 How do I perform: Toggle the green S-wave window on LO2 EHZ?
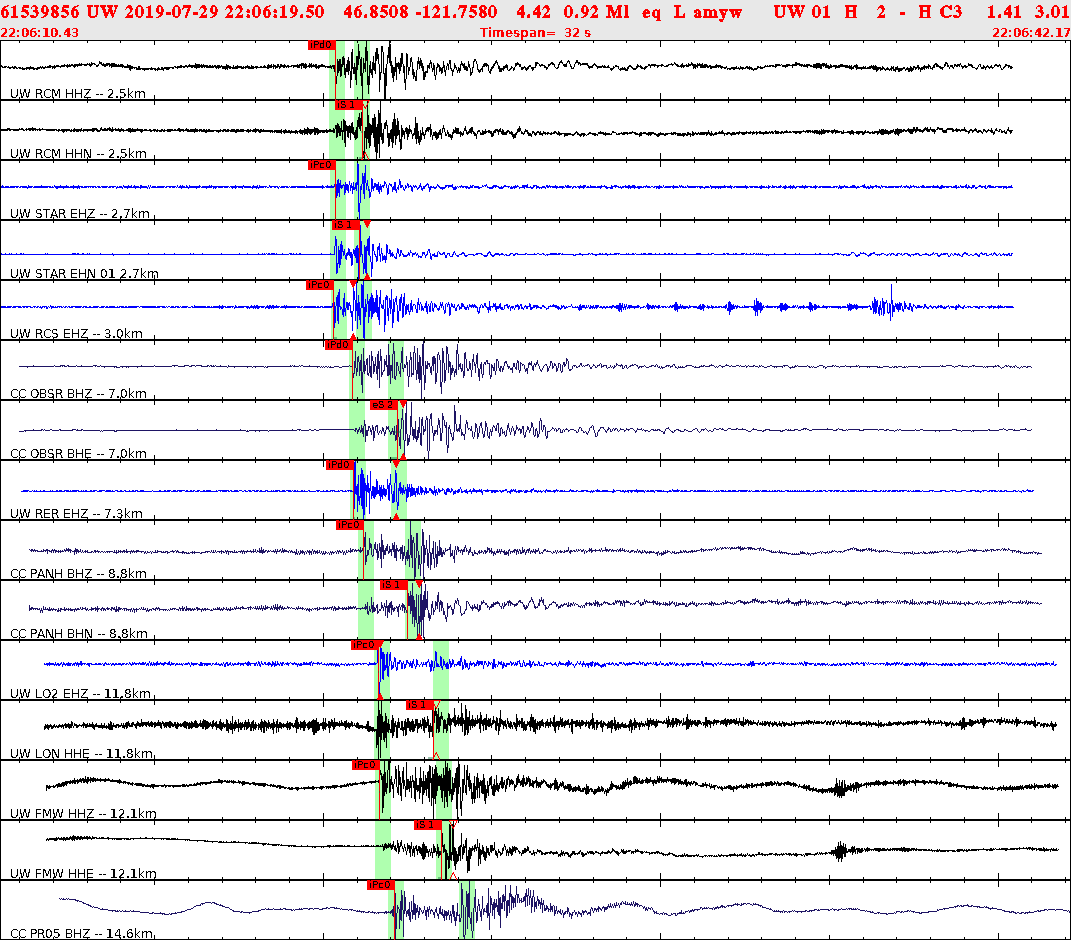[440, 665]
